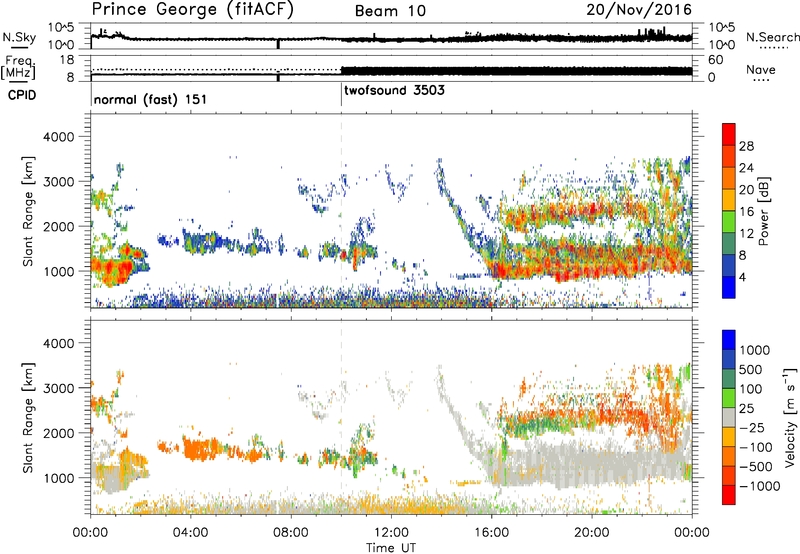This screenshot has width=800, height=554.
Task: Click the 3000 tick on velocity panel axis
Action: [59, 388]
